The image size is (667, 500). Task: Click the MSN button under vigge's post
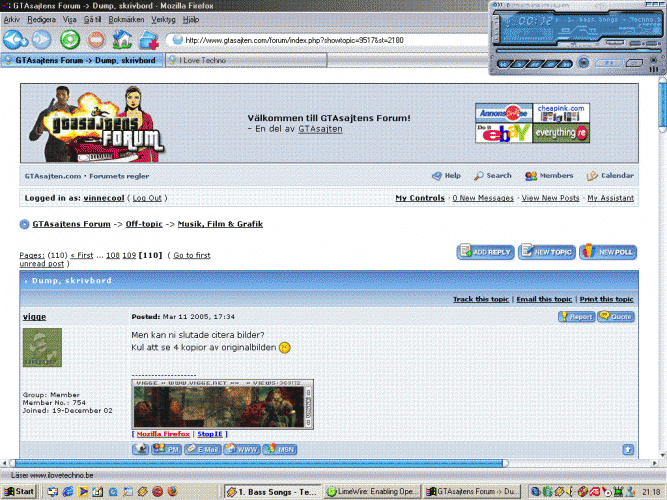pyautogui.click(x=279, y=449)
